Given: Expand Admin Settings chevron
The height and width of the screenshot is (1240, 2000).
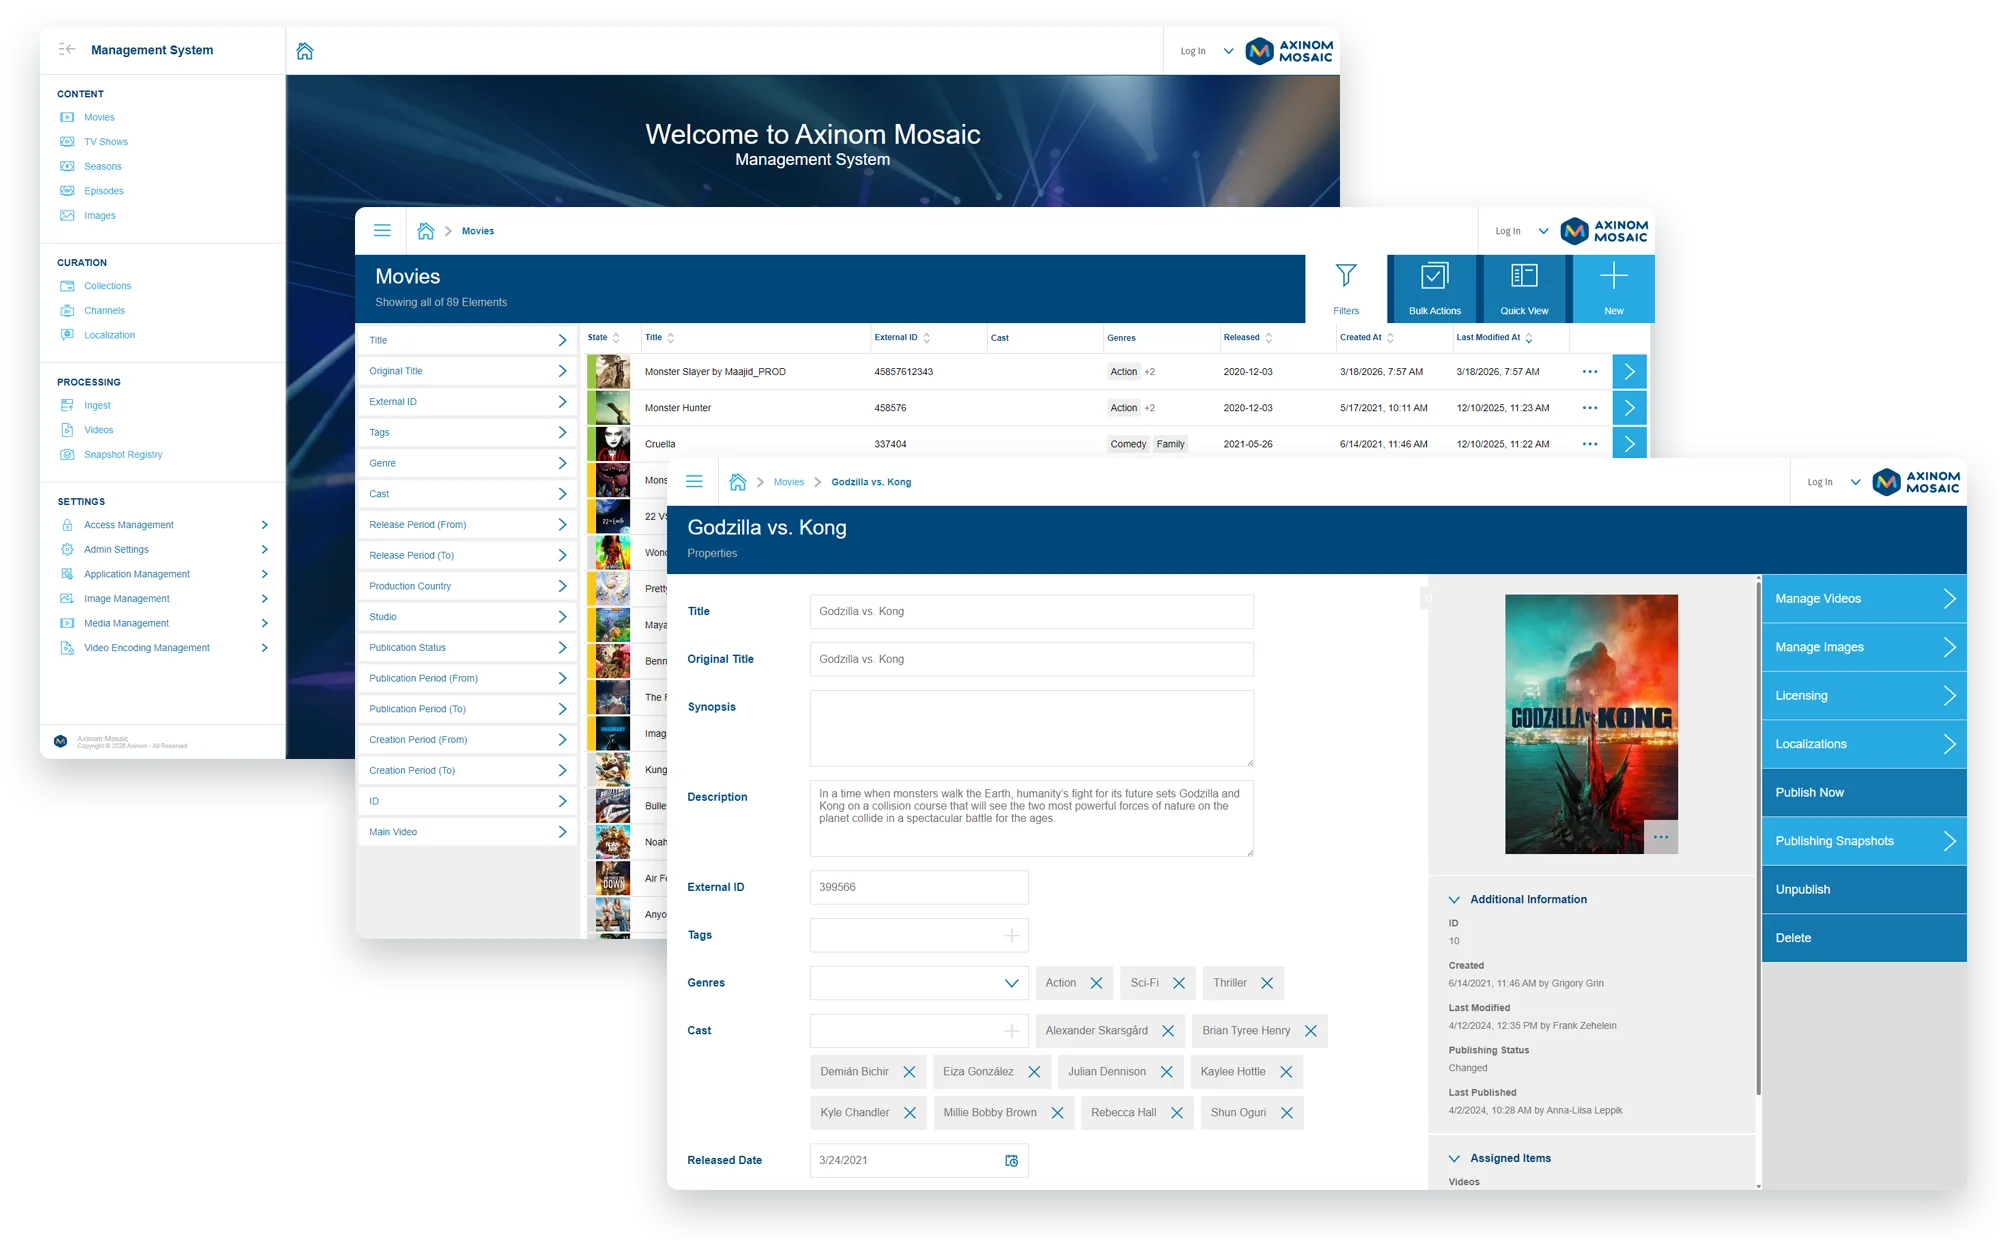Looking at the screenshot, I should click(x=264, y=549).
